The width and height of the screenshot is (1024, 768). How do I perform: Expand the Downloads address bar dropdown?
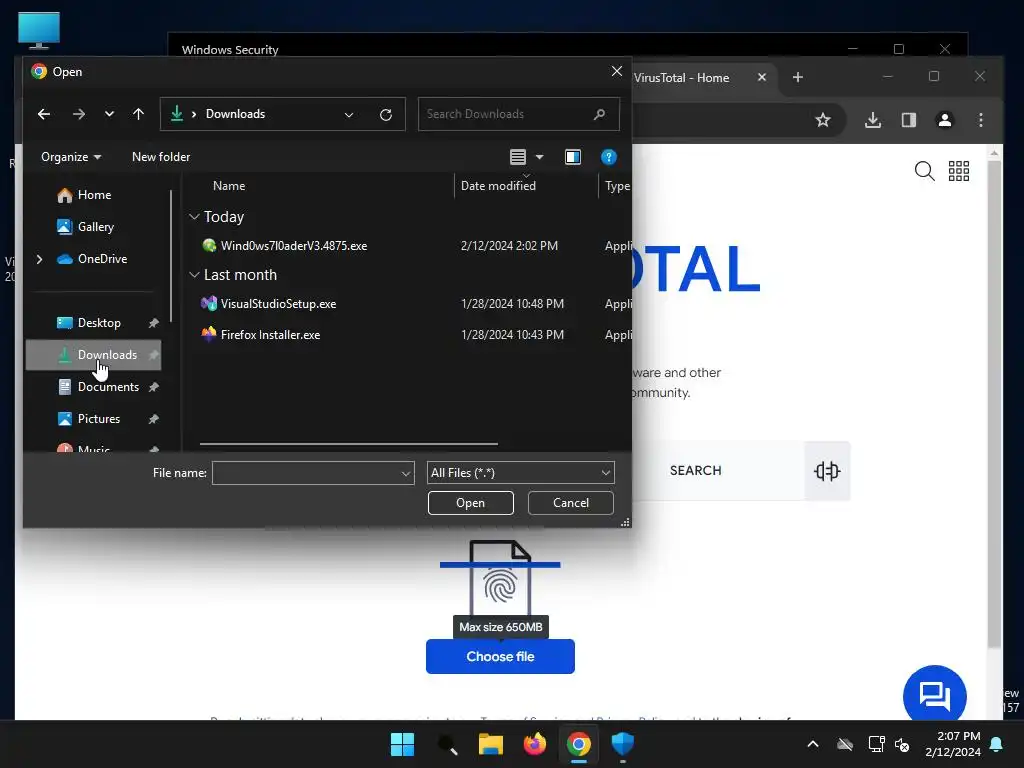tap(349, 115)
